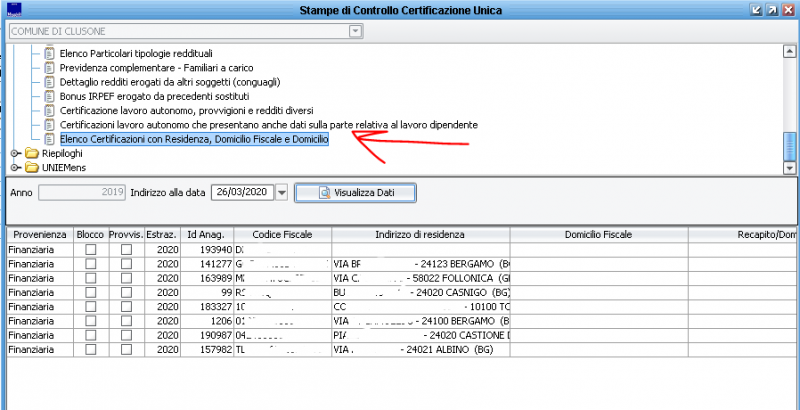Click document icon beside Bonus IRPEF item

50,96
